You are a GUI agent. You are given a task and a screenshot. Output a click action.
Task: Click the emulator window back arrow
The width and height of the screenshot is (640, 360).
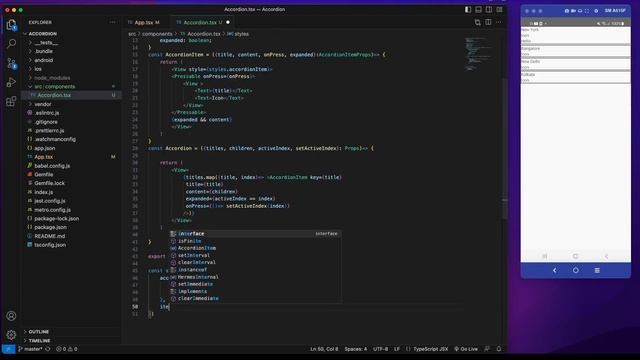[x=554, y=270]
